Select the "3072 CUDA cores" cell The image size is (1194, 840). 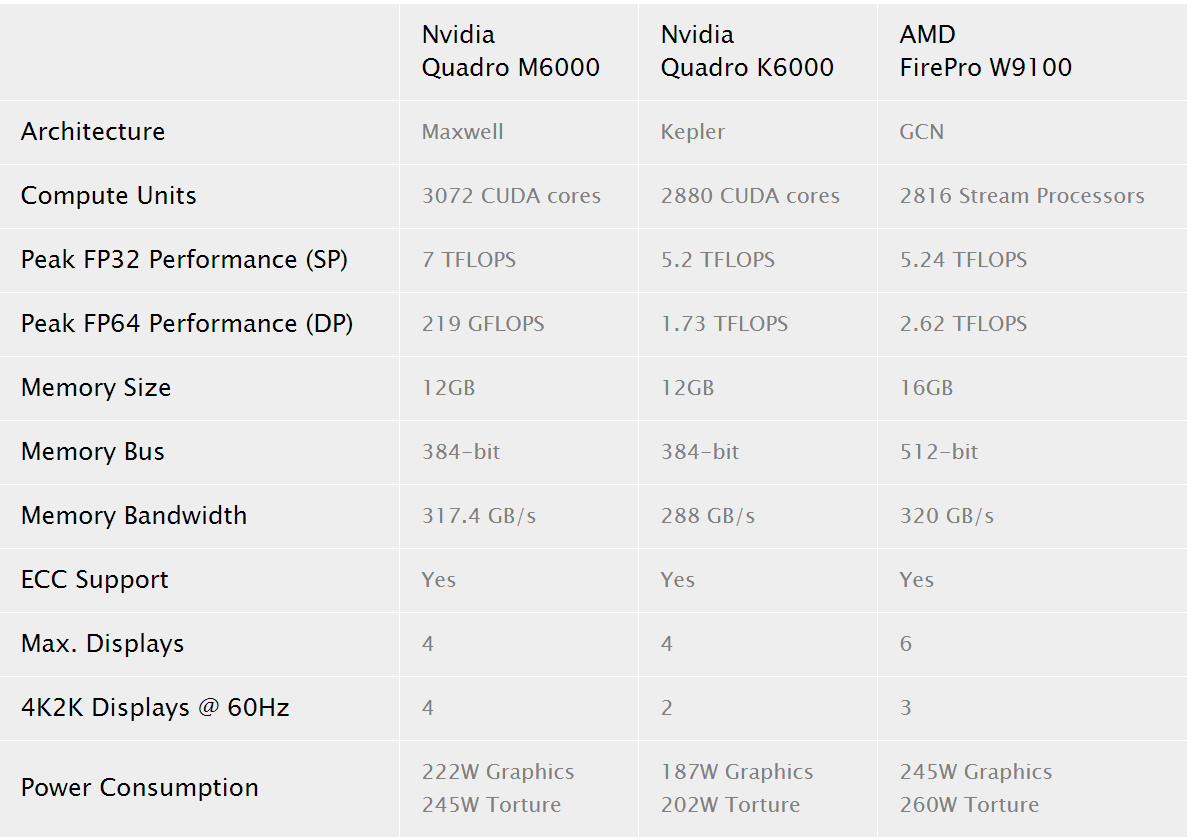[511, 196]
